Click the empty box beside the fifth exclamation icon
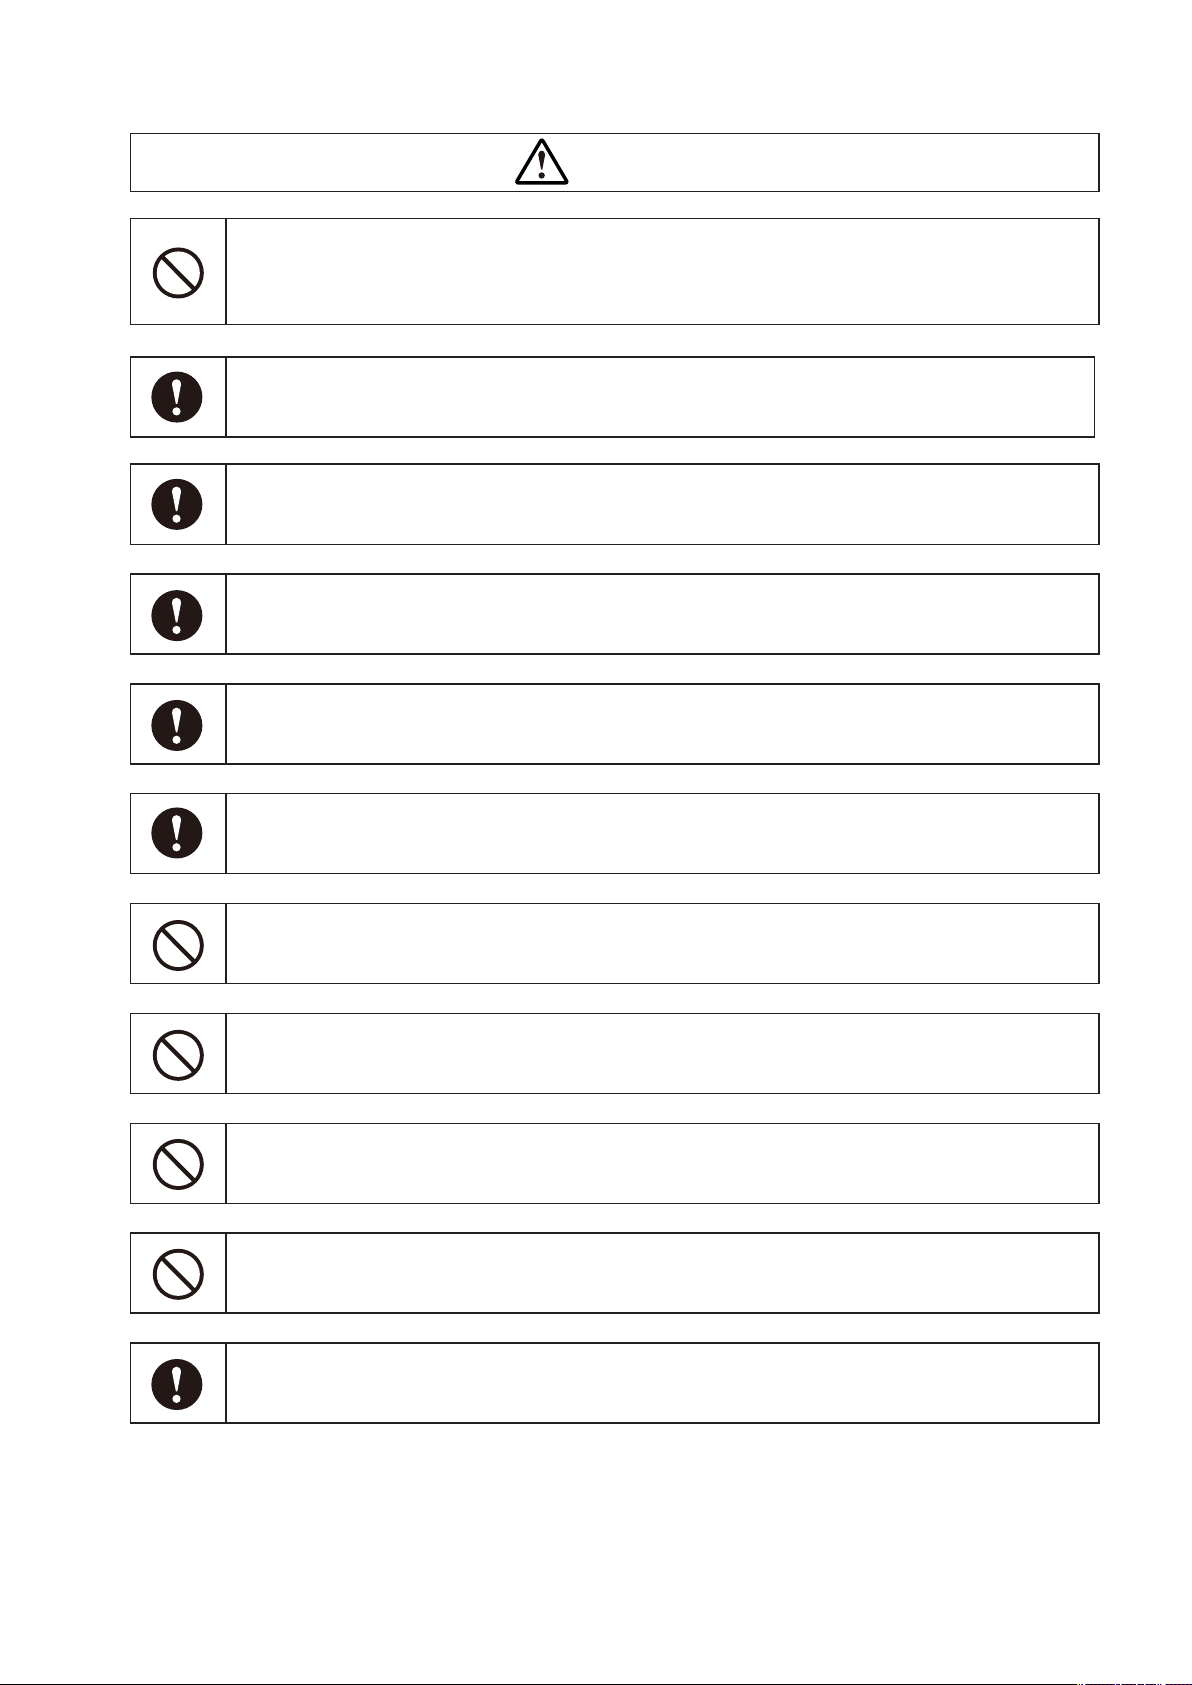 tap(663, 833)
